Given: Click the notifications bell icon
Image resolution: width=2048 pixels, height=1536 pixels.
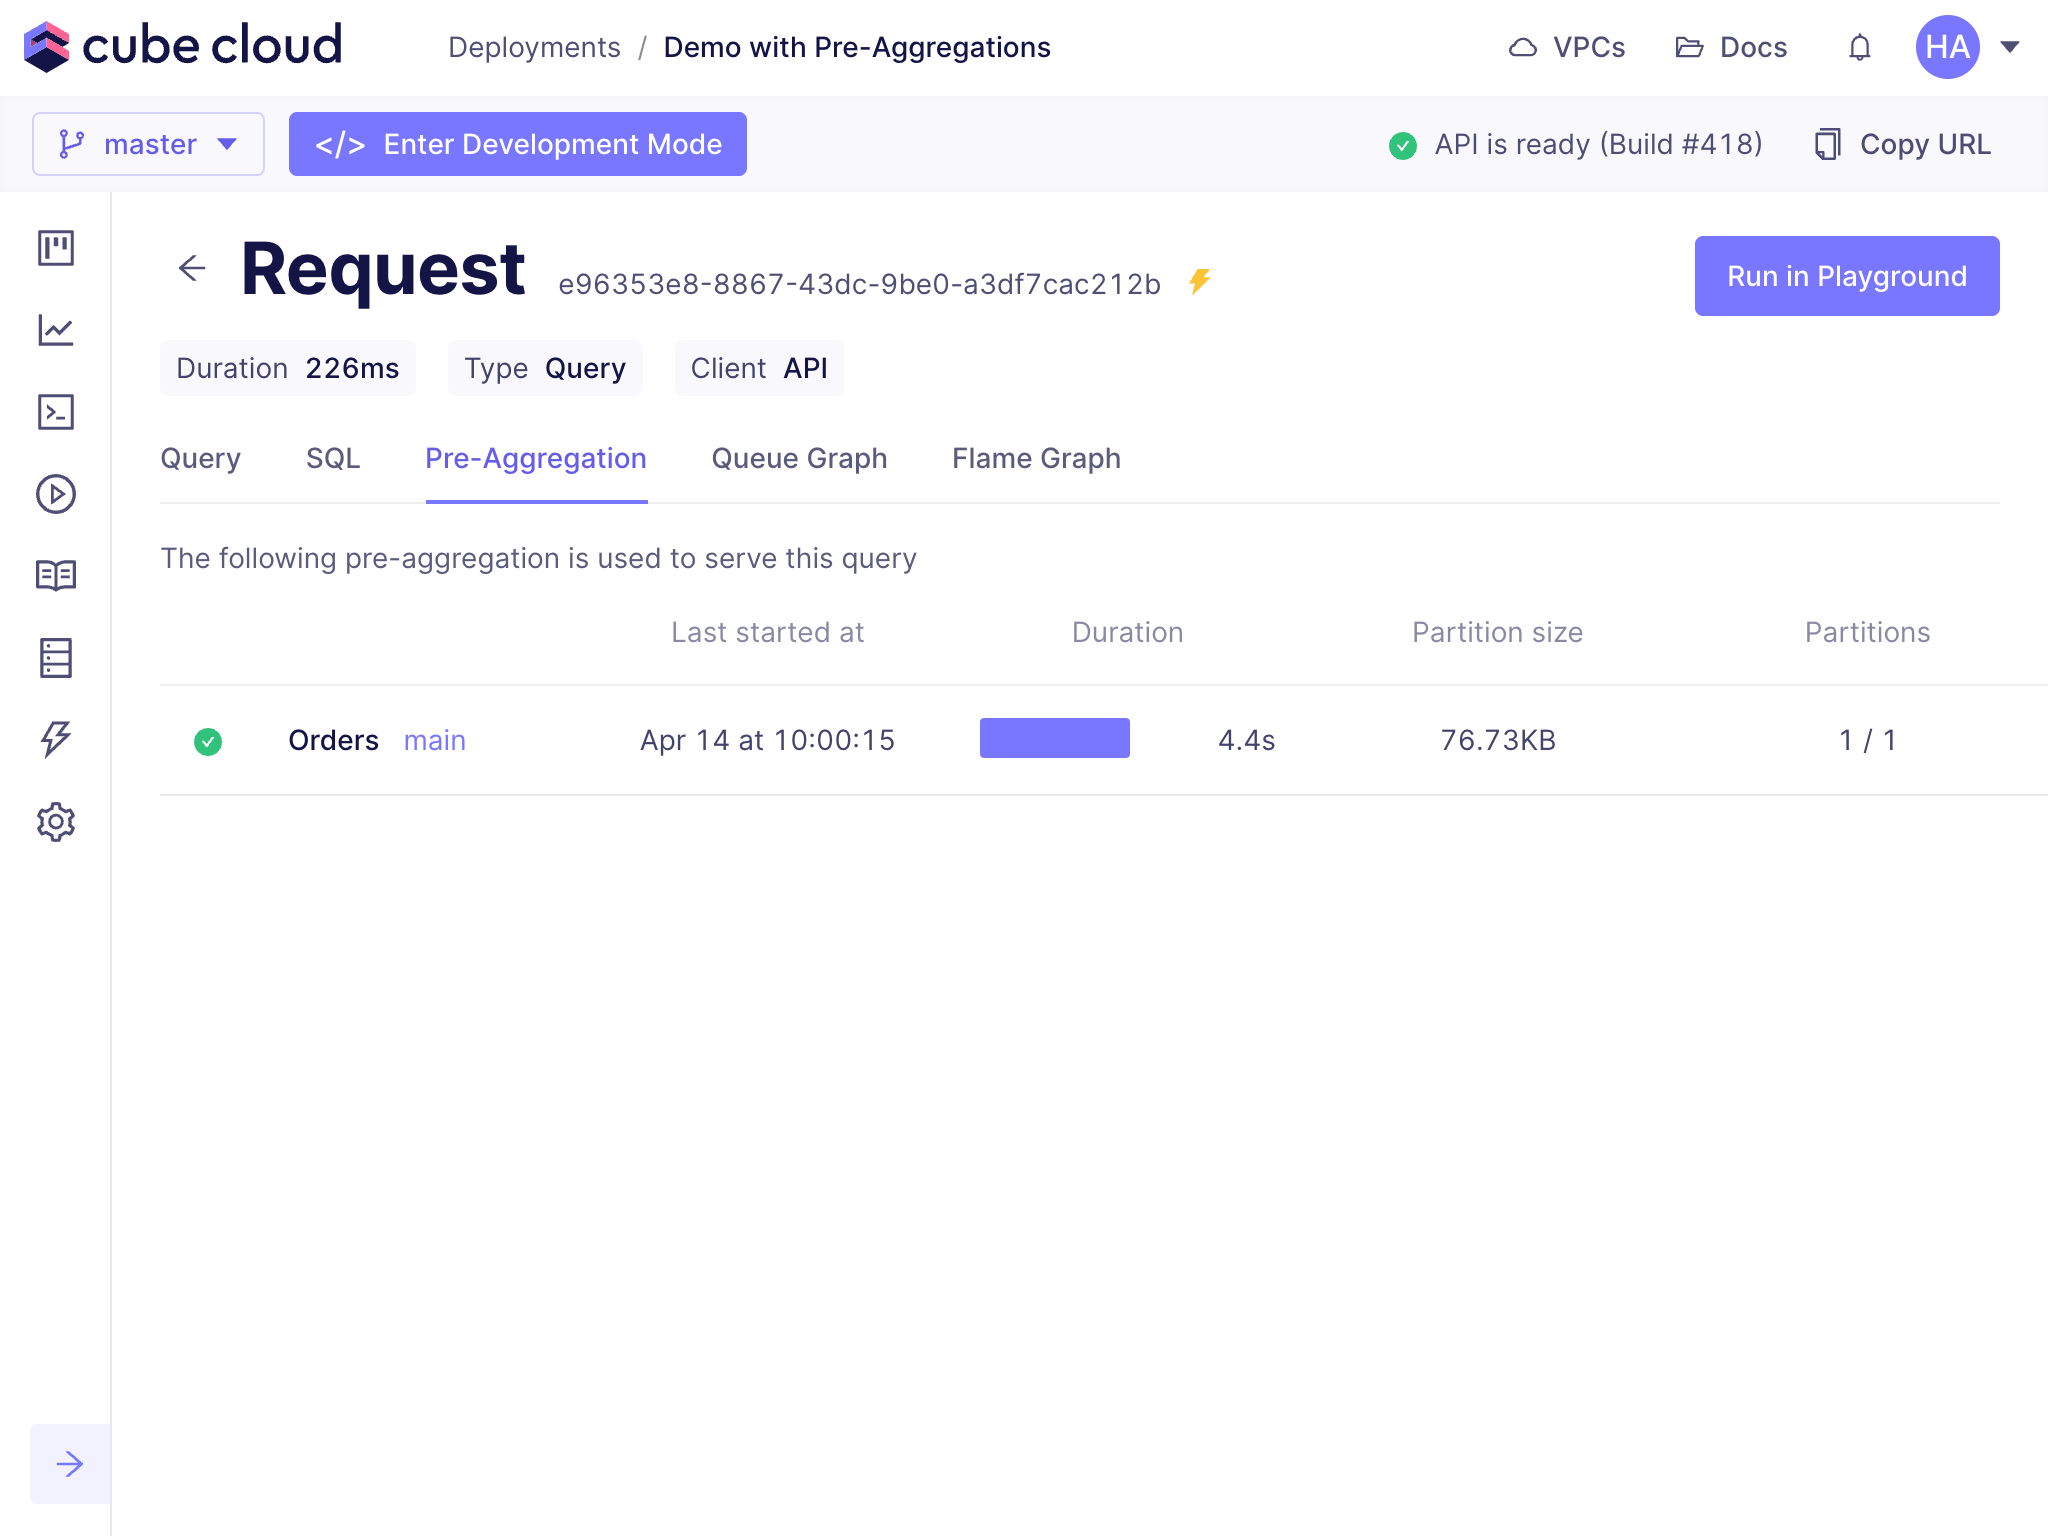Looking at the screenshot, I should [1859, 47].
